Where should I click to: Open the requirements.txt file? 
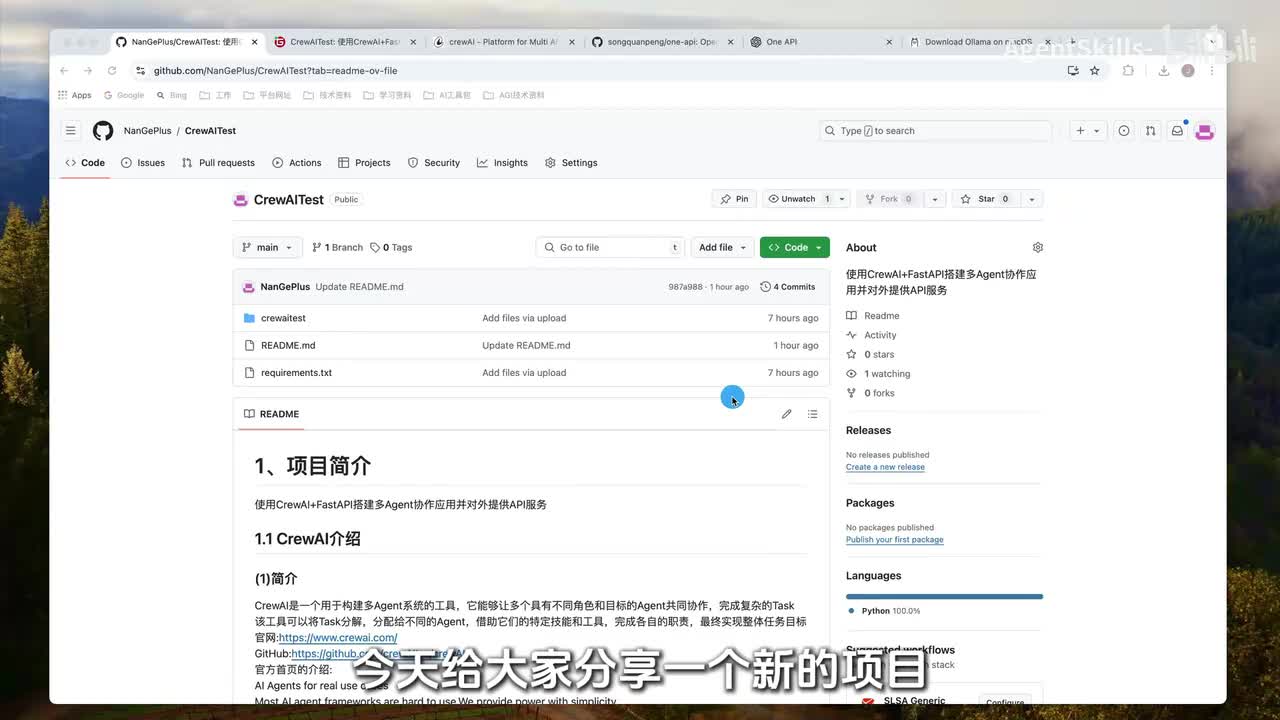(x=296, y=373)
